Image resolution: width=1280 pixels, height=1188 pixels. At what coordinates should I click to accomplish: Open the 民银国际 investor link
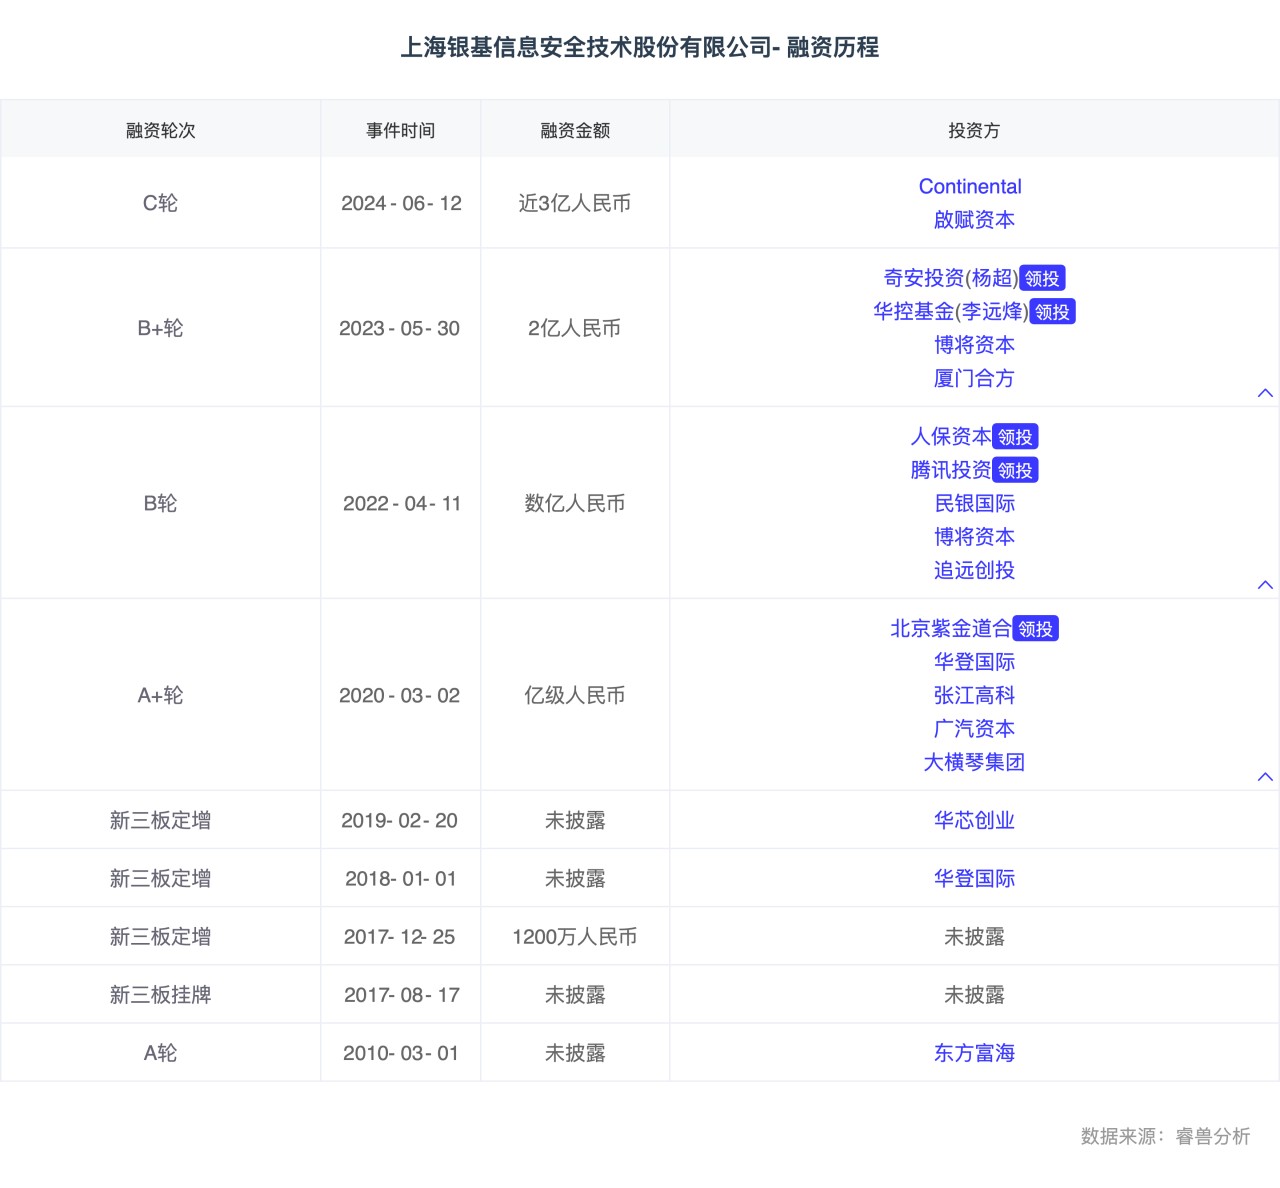coord(974,503)
